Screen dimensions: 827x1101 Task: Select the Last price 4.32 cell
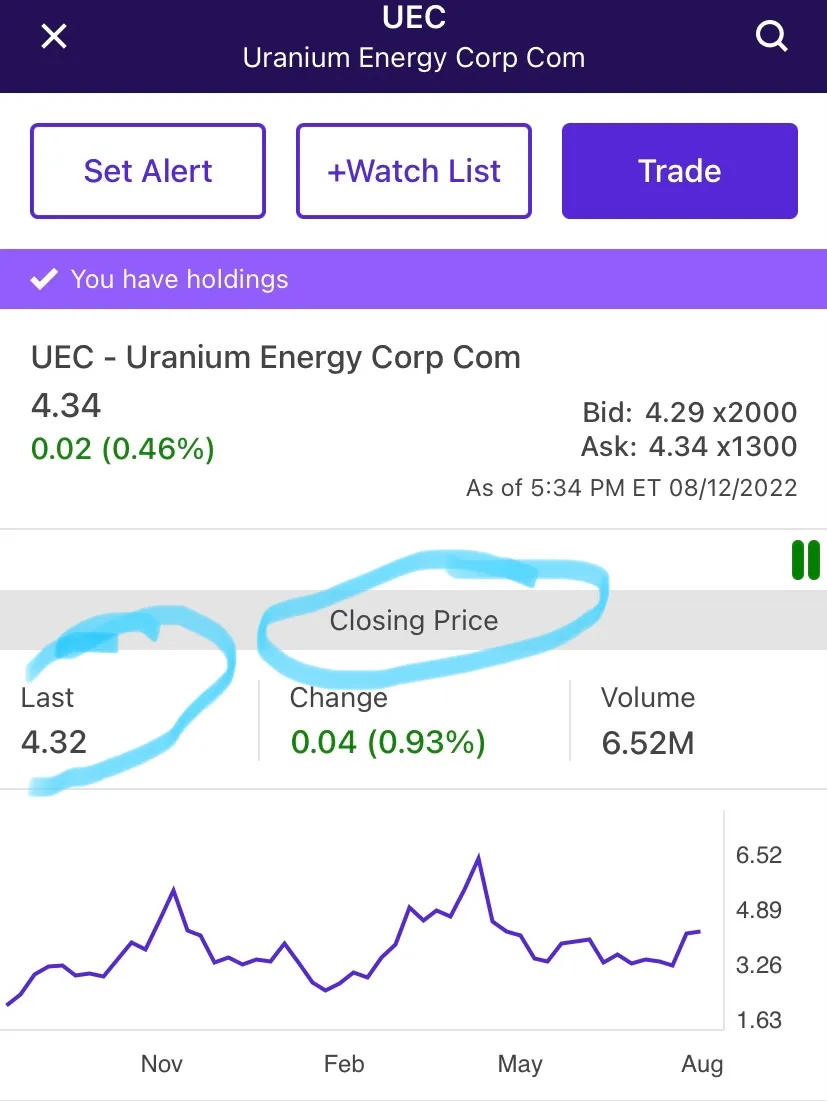pyautogui.click(x=129, y=720)
